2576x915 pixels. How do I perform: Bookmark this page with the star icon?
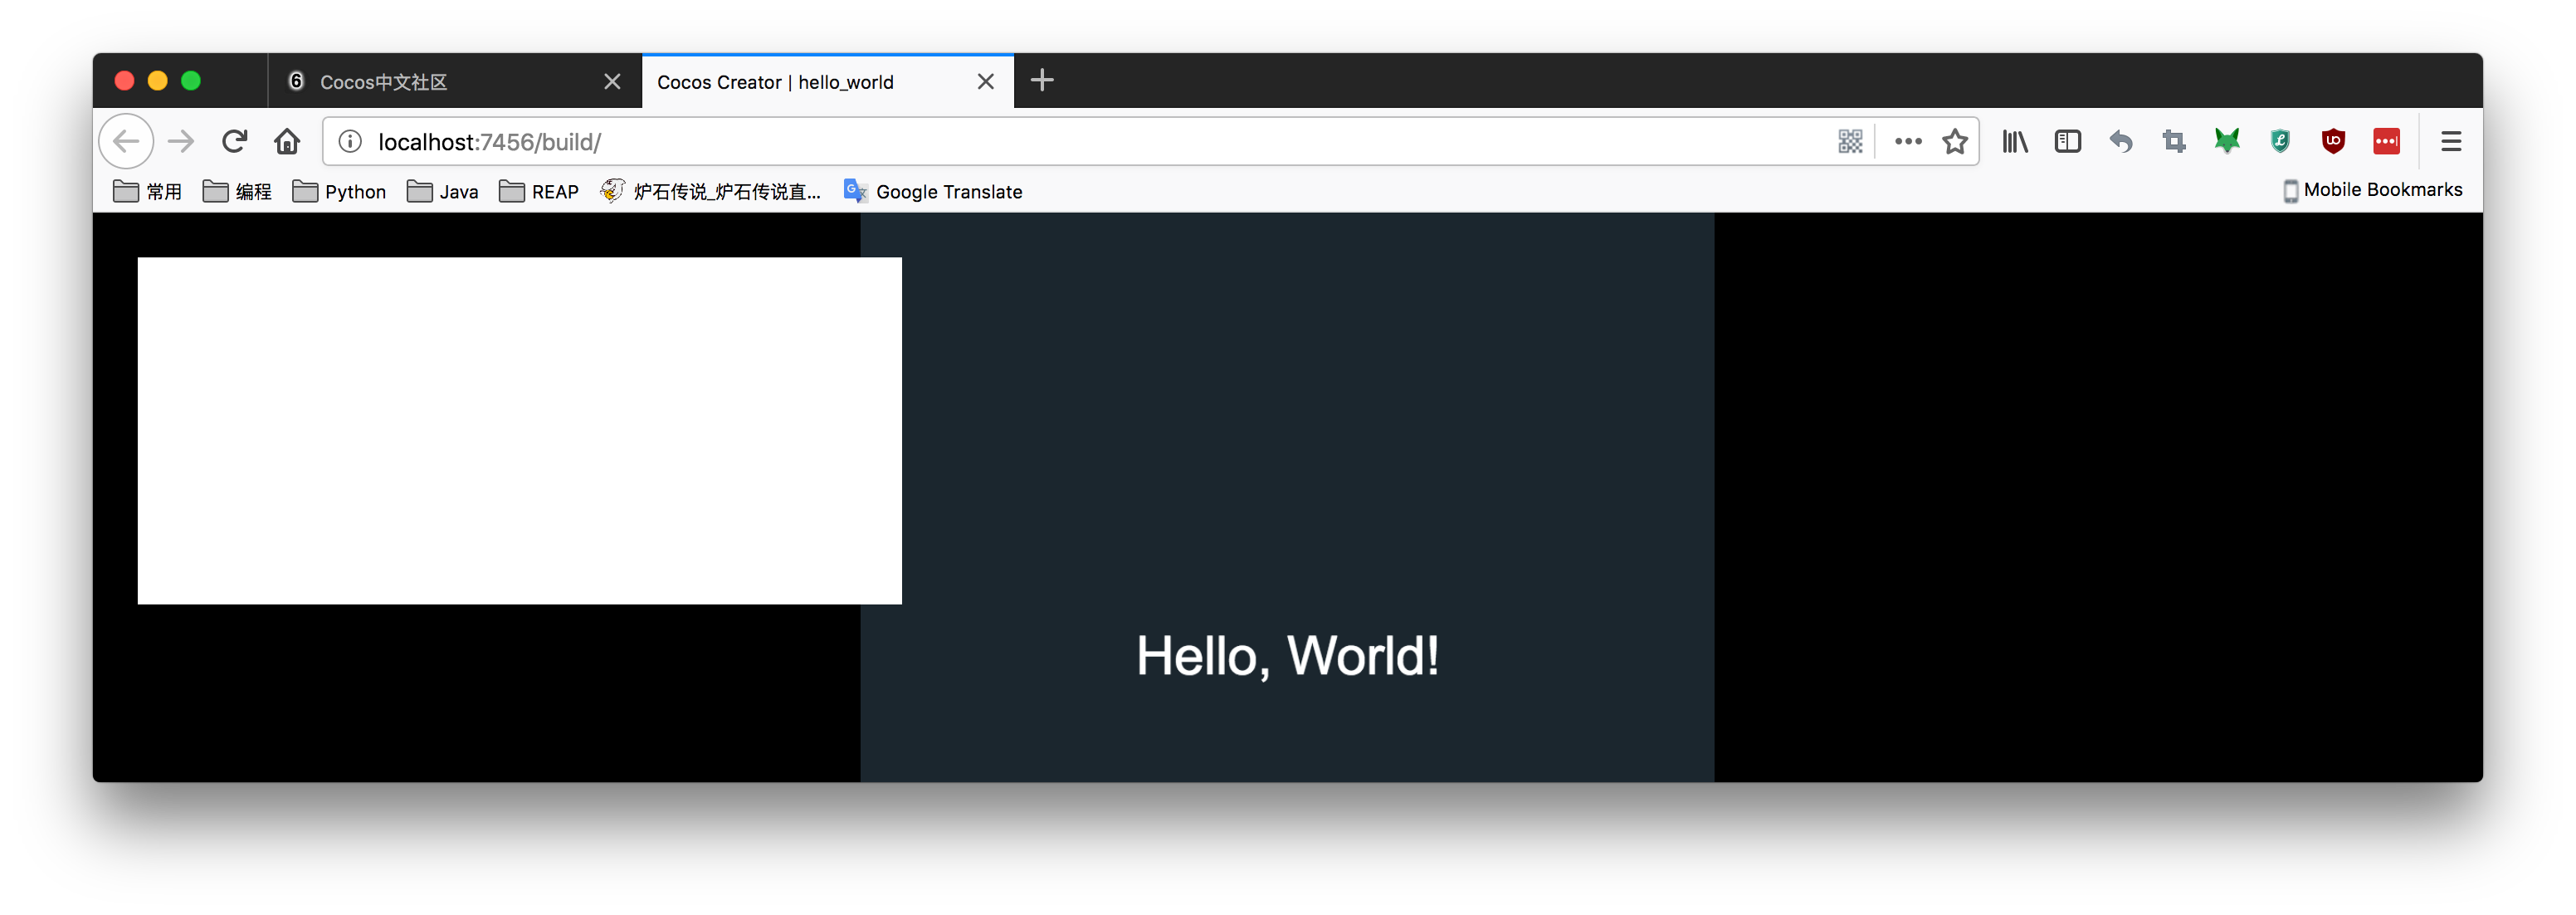point(1955,141)
